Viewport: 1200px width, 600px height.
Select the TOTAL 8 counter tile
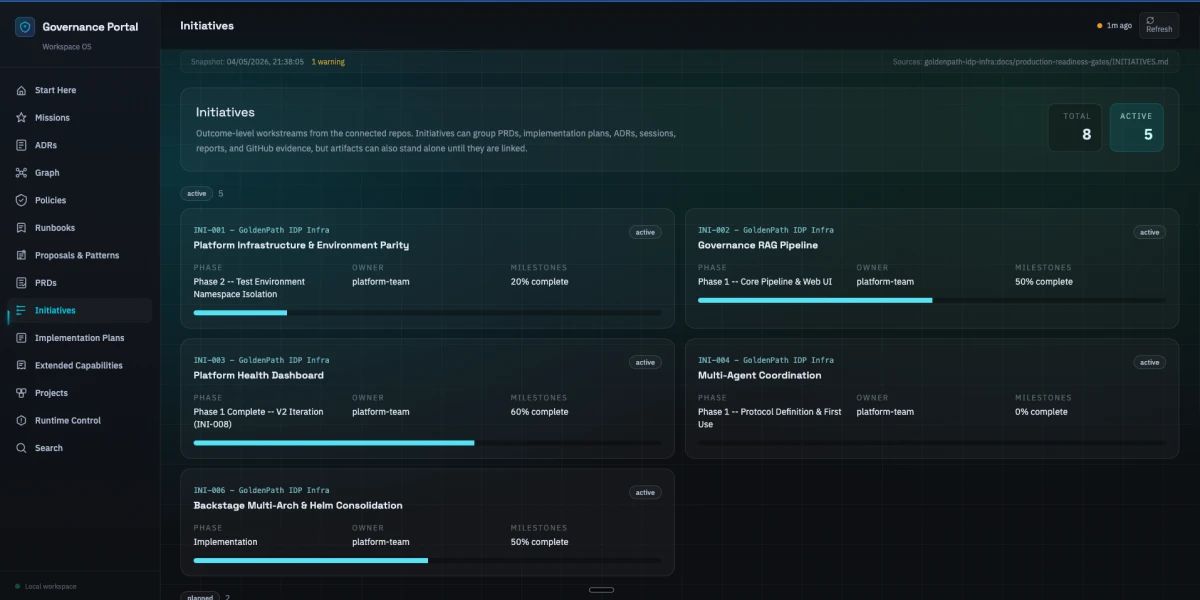tap(1075, 127)
